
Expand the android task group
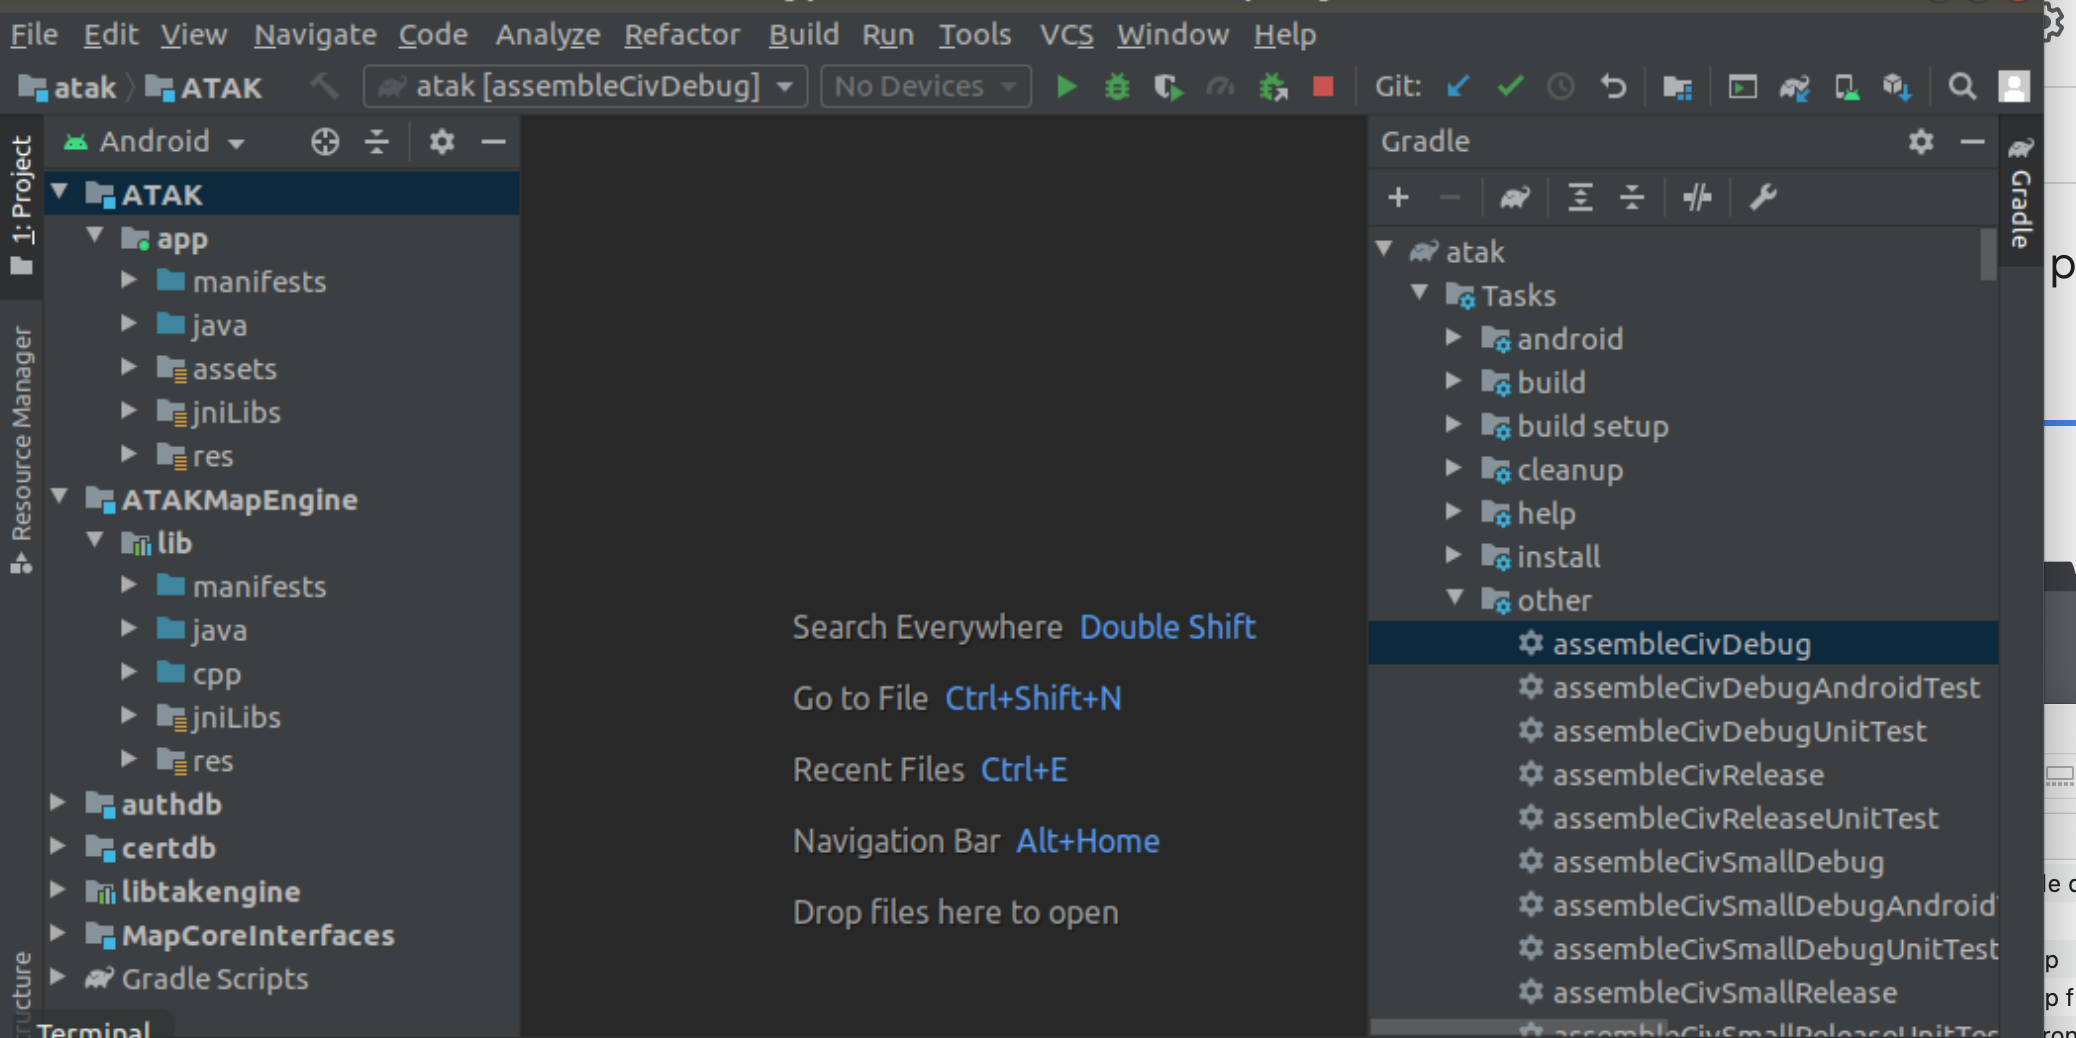tap(1454, 337)
